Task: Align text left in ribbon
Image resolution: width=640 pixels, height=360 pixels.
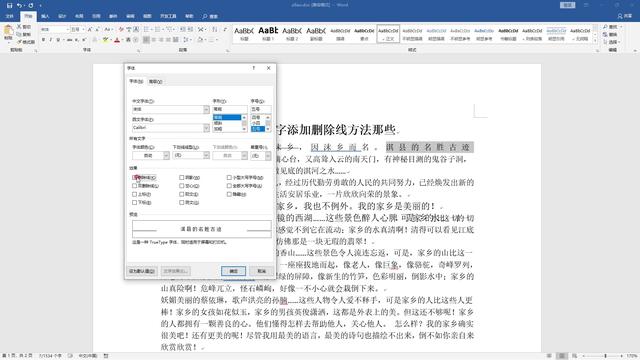Action: pyautogui.click(x=146, y=40)
